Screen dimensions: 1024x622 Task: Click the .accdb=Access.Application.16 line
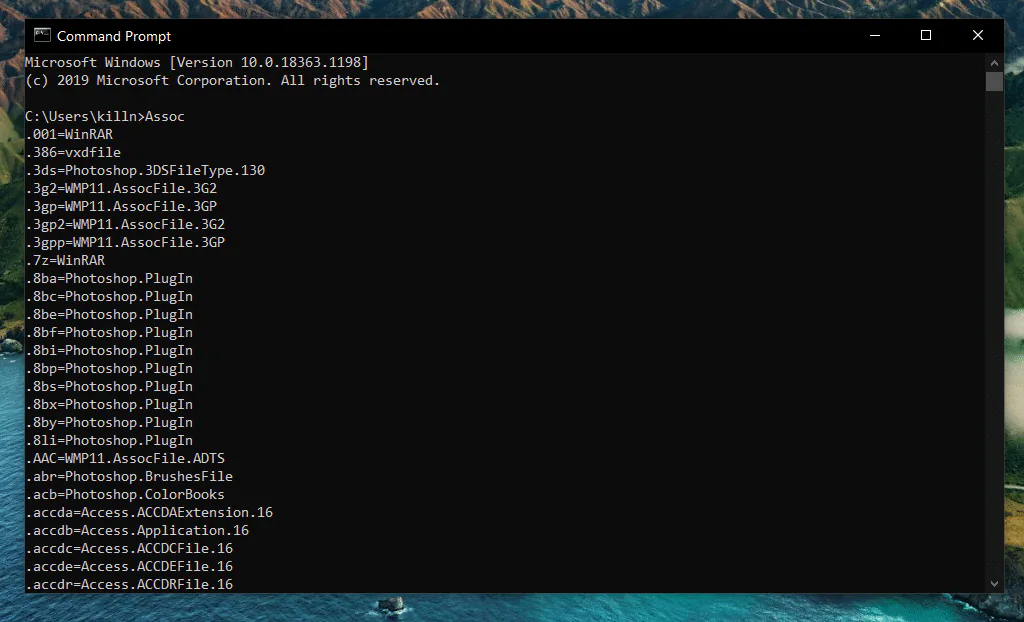(x=137, y=531)
